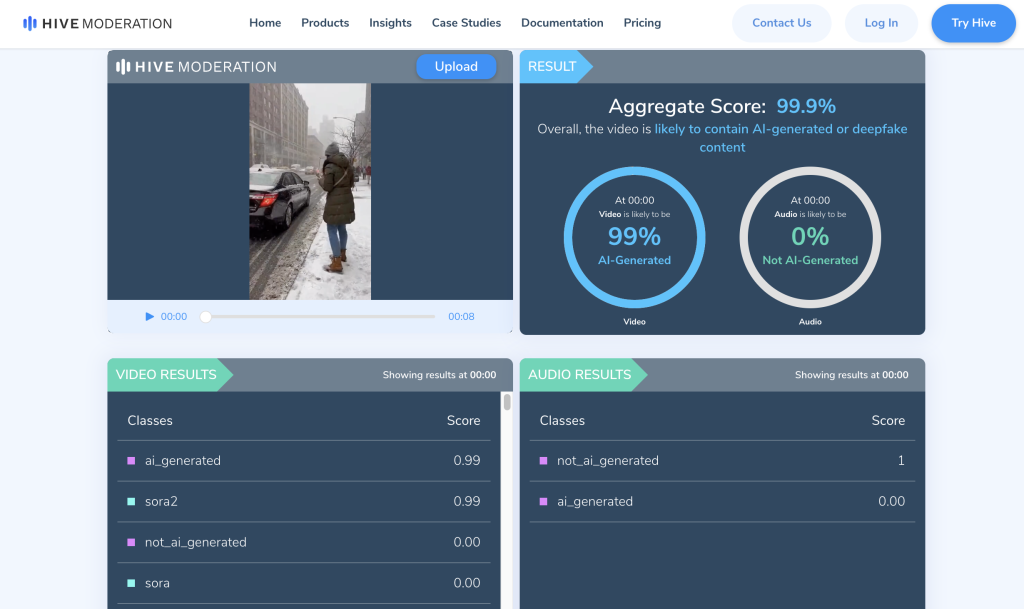Click the purple ai_generated video class marker
Image resolution: width=1024 pixels, height=609 pixels.
(x=131, y=461)
